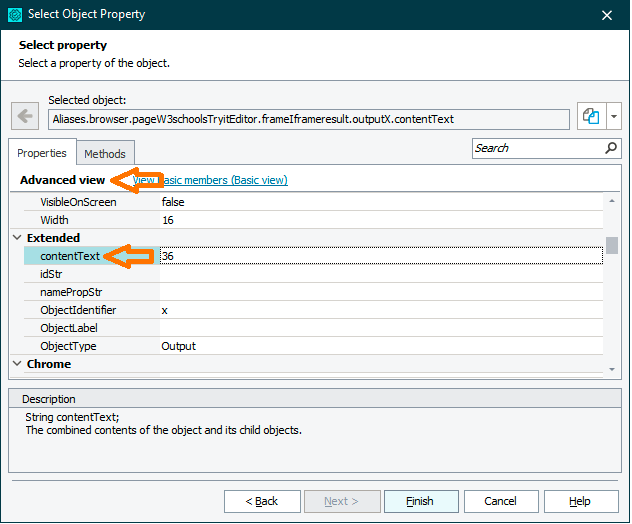Image resolution: width=632 pixels, height=524 pixels.
Task: Collapse the Extended property group
Action: (17, 238)
